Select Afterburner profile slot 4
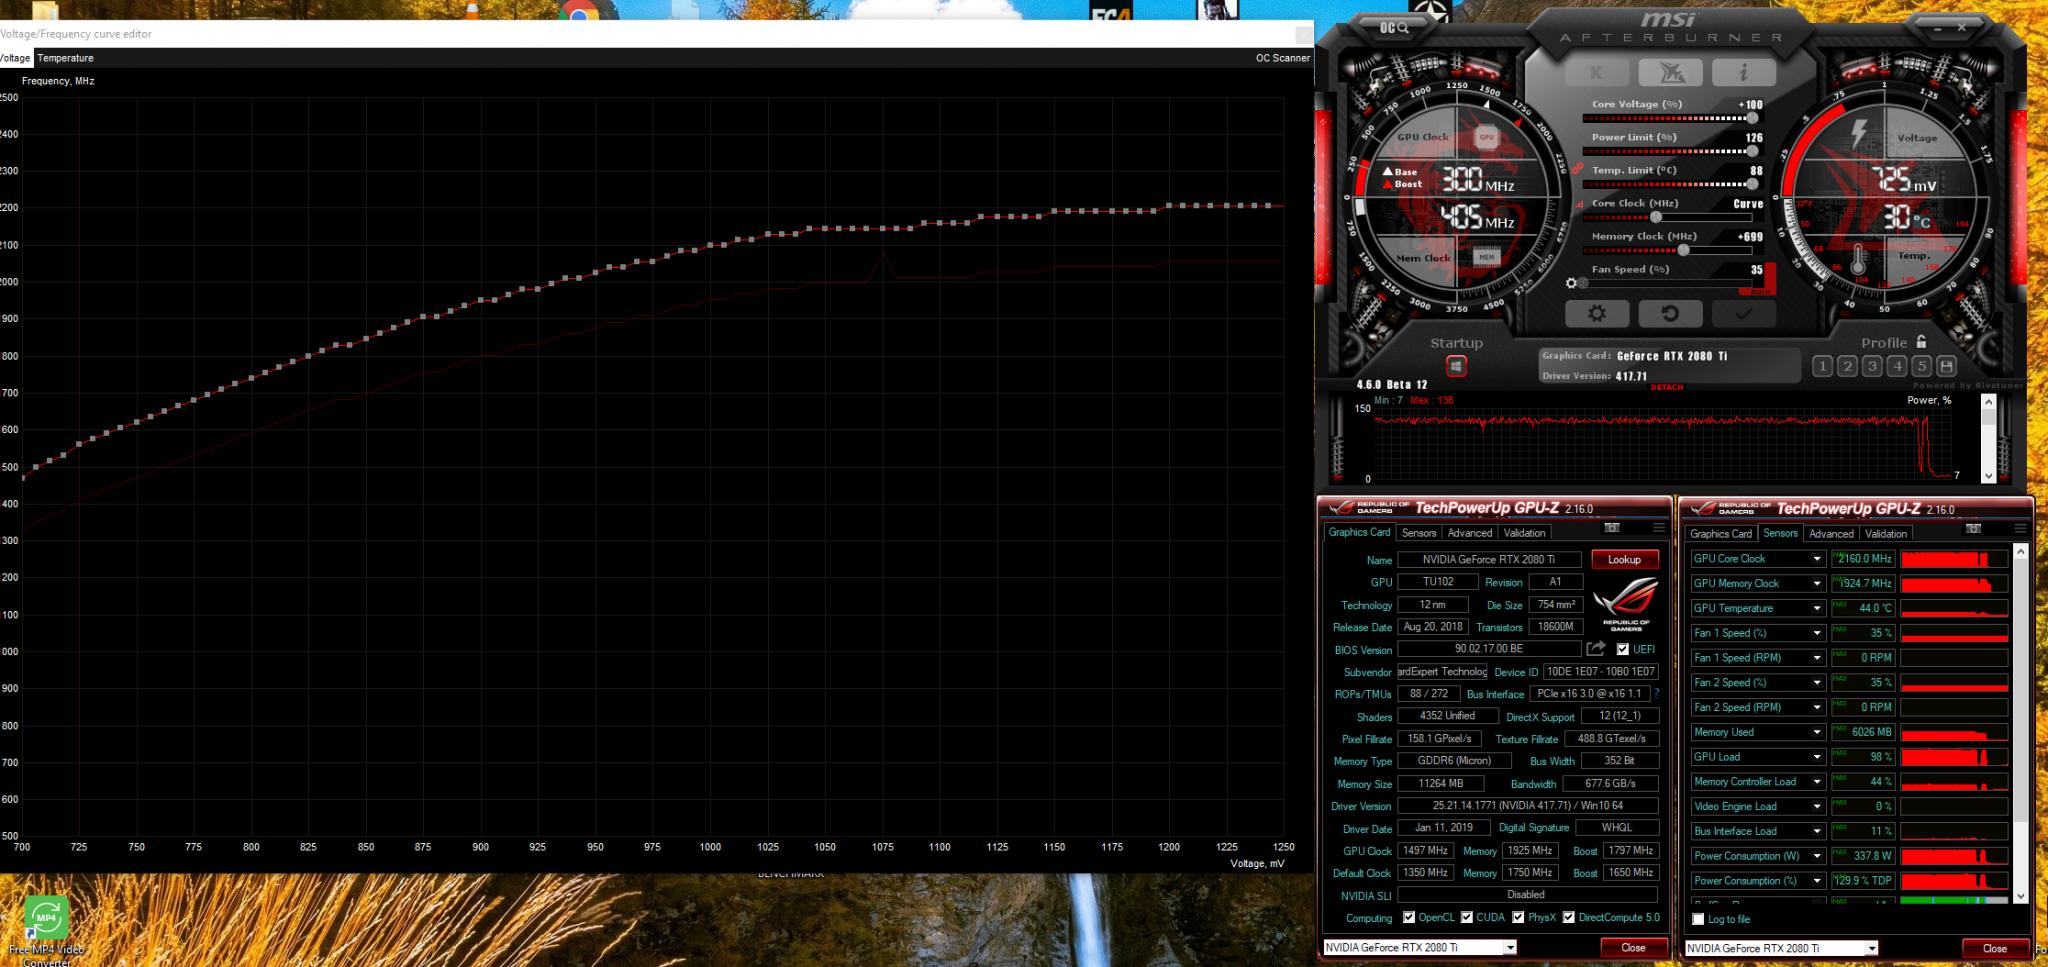The height and width of the screenshot is (967, 2048). 1897,366
